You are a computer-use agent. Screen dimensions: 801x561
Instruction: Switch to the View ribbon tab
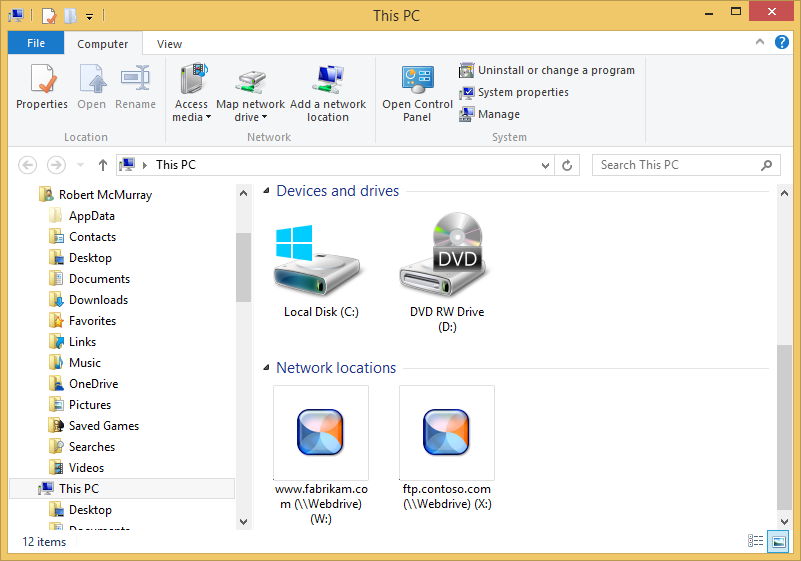point(169,44)
